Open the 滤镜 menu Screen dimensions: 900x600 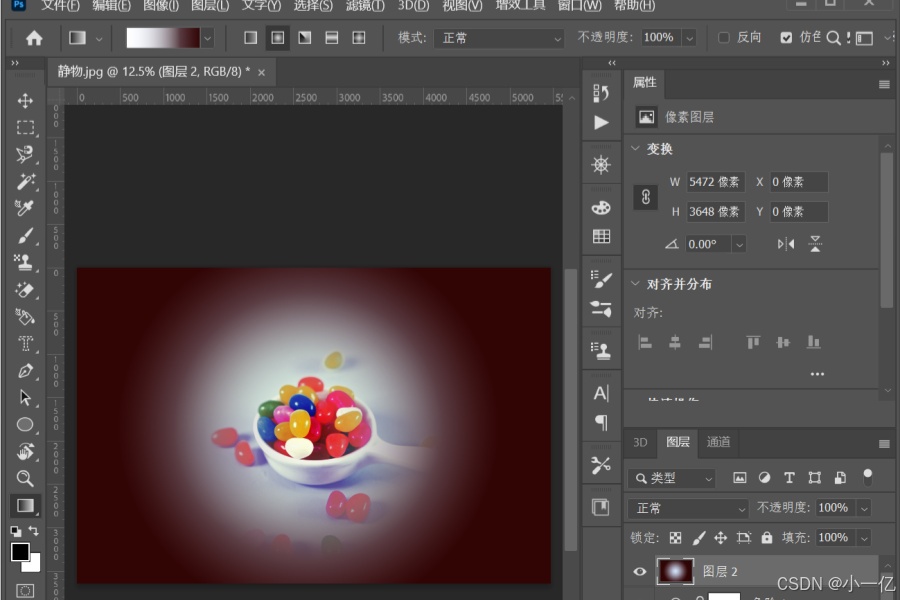point(366,6)
